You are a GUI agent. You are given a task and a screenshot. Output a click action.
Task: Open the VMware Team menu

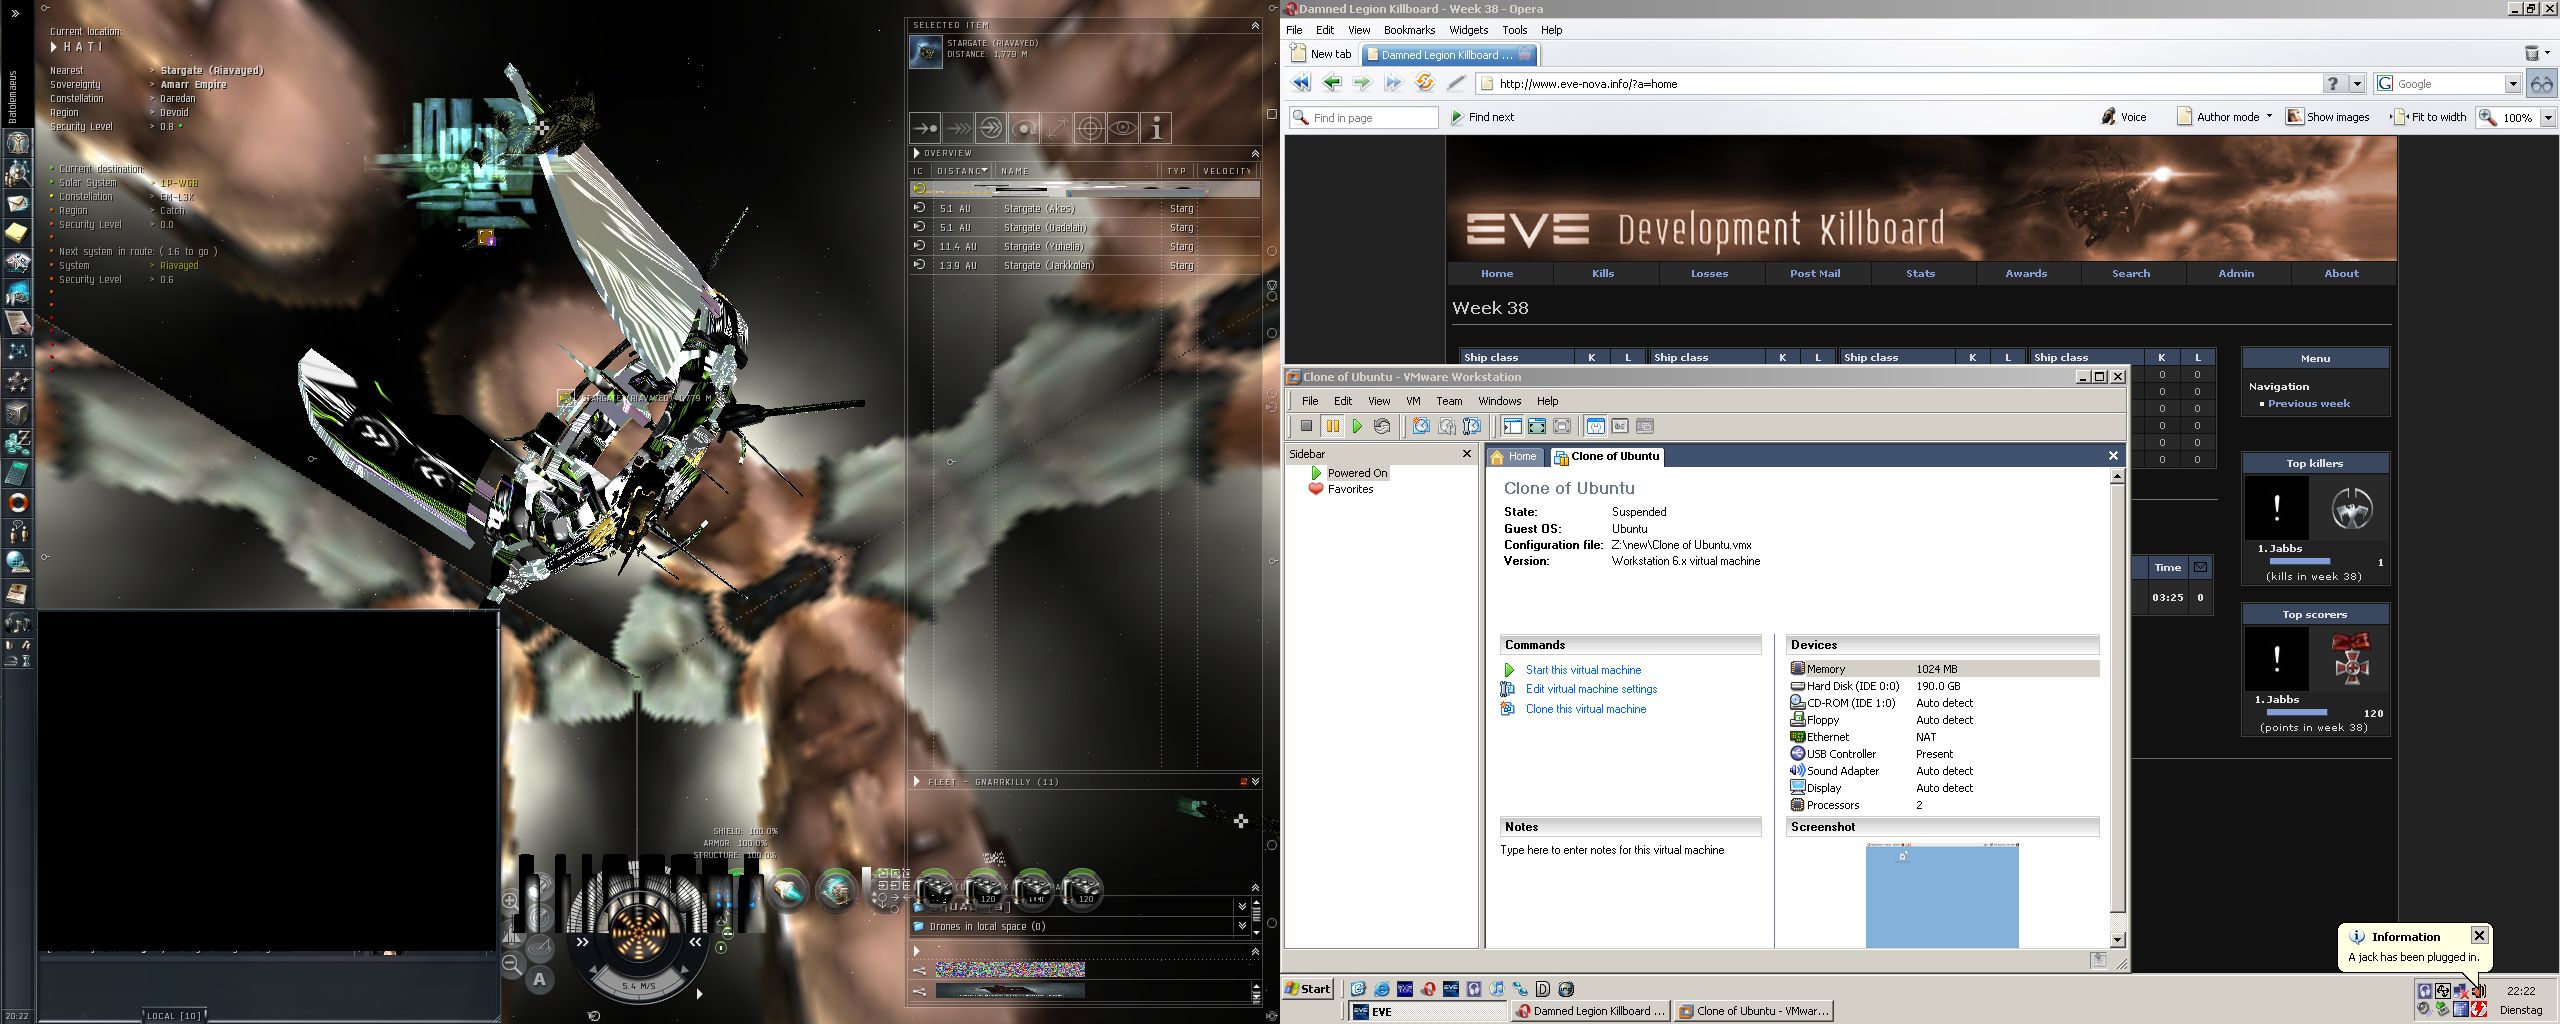[1449, 401]
